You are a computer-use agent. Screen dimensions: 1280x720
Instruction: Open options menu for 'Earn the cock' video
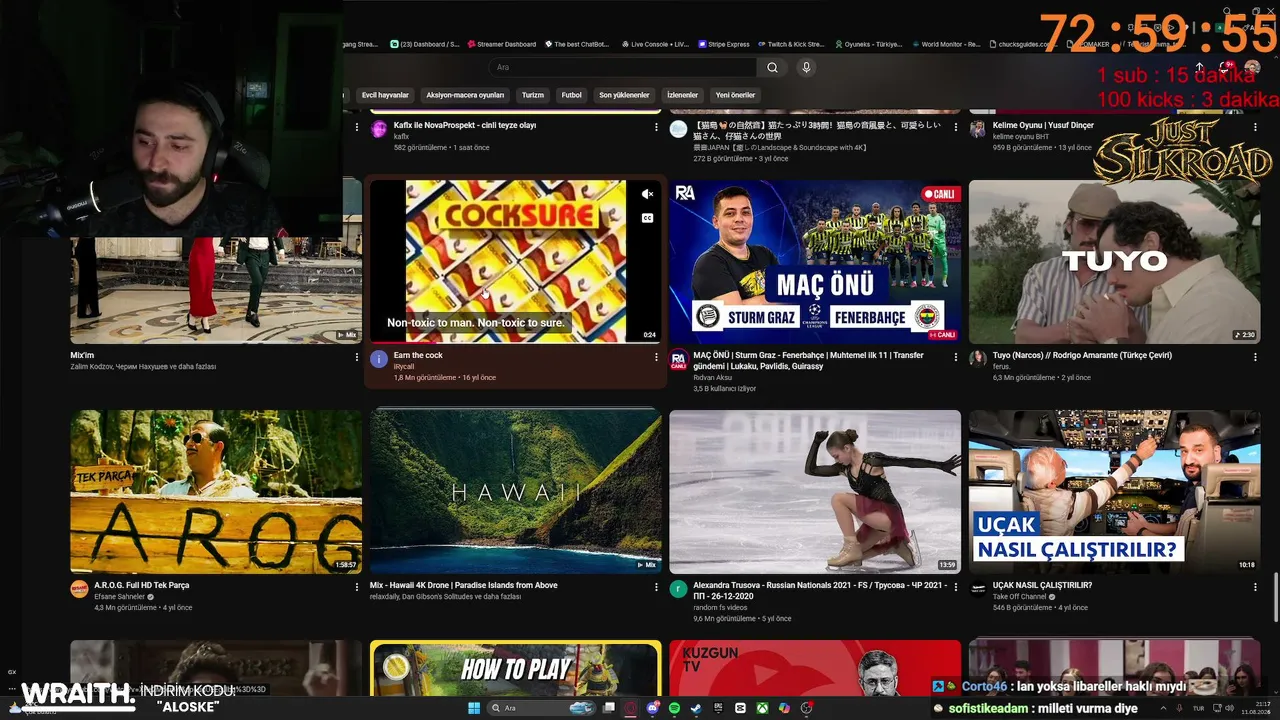point(656,357)
